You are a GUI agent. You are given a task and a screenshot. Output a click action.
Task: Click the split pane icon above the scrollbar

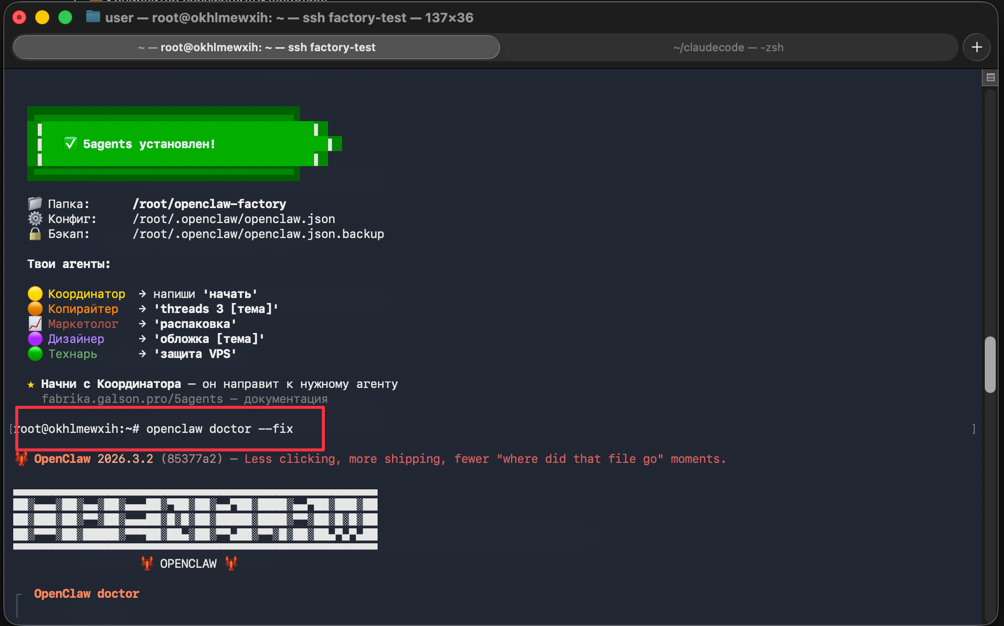click(991, 77)
